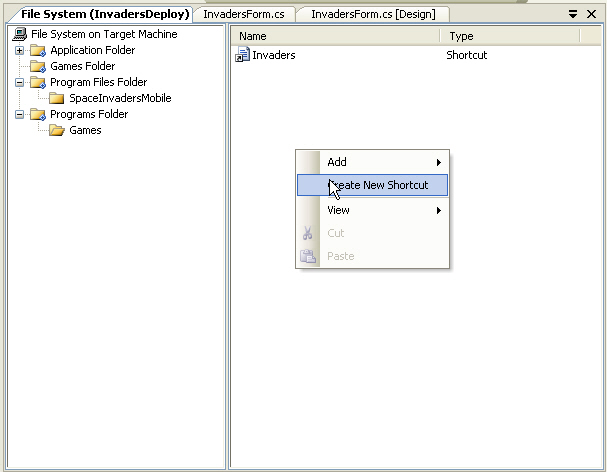
Task: Click the Invaders shortcut file icon
Action: (x=242, y=55)
